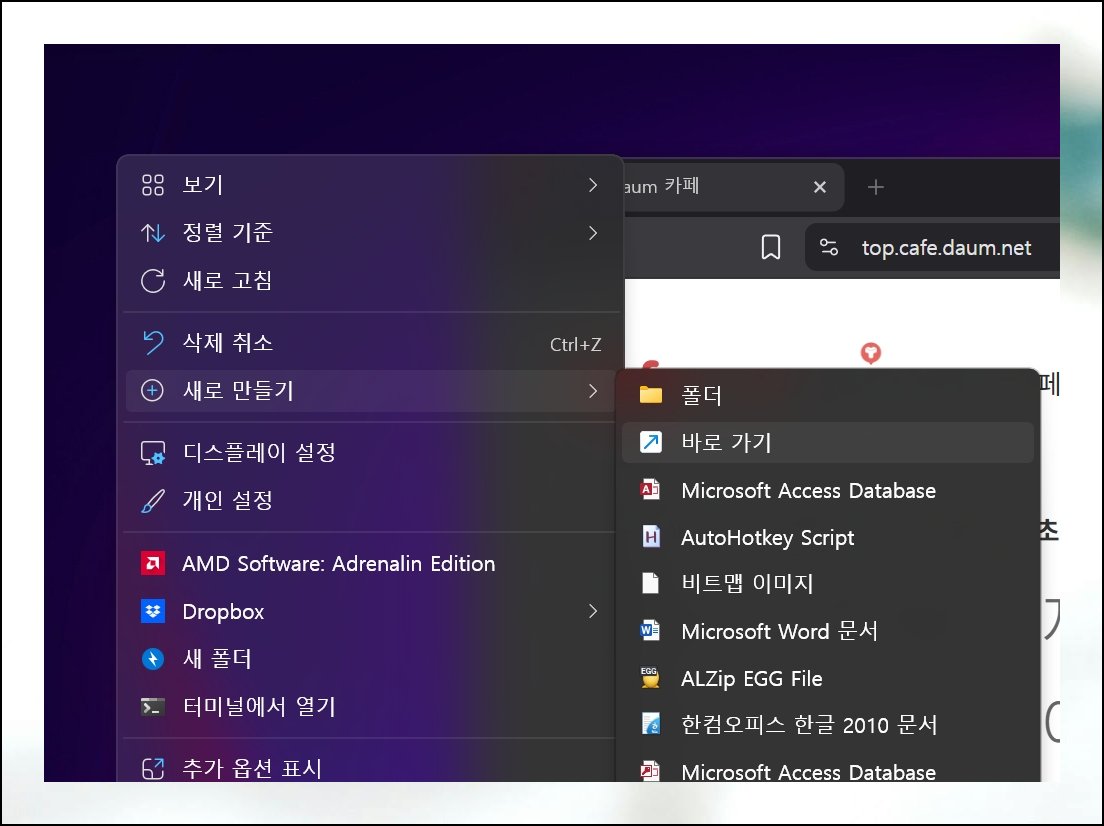This screenshot has width=1104, height=826.
Task: Click the blue Dropbox icon
Action: 153,611
